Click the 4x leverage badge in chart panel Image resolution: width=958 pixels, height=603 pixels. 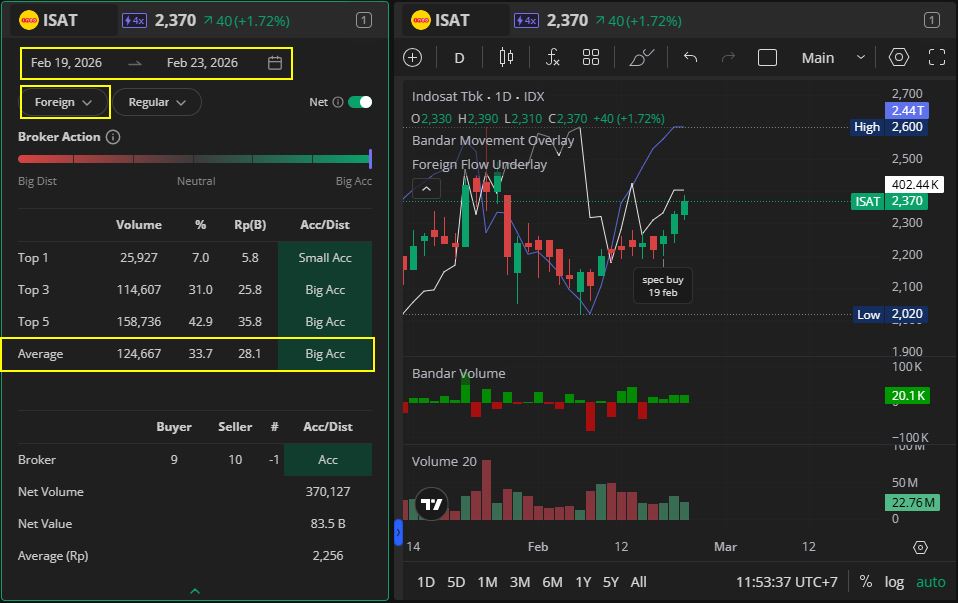coord(526,21)
